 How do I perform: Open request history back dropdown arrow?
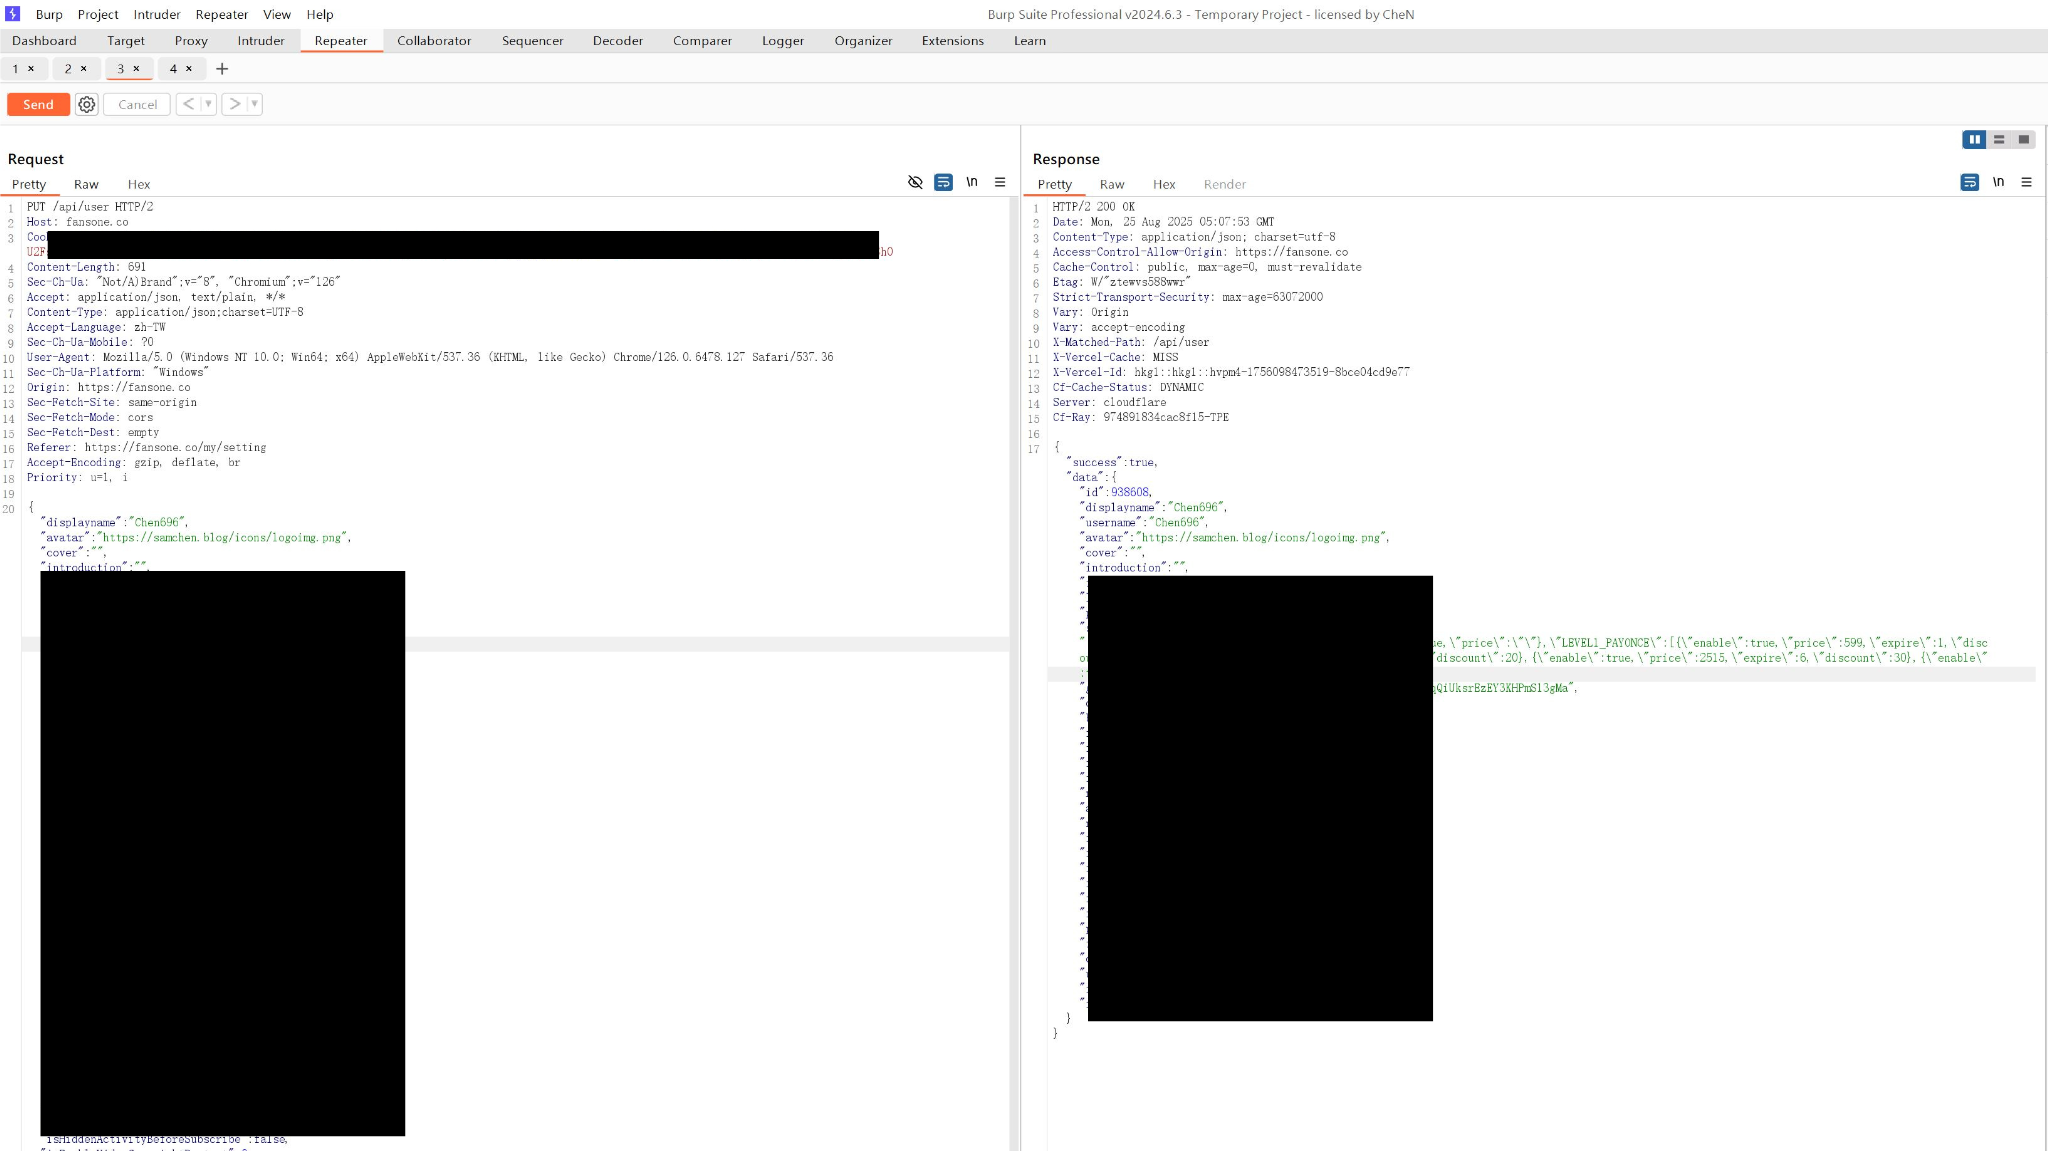pos(208,104)
